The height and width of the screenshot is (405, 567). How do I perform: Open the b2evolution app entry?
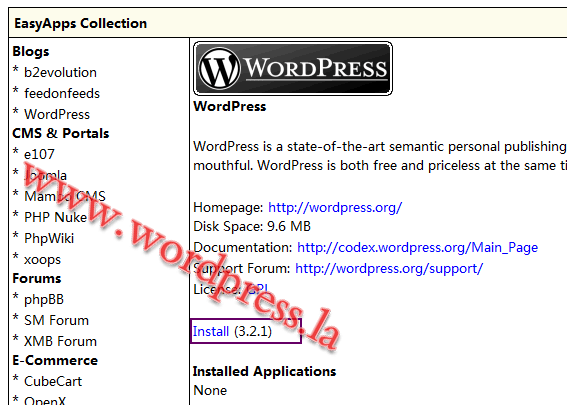coord(60,72)
